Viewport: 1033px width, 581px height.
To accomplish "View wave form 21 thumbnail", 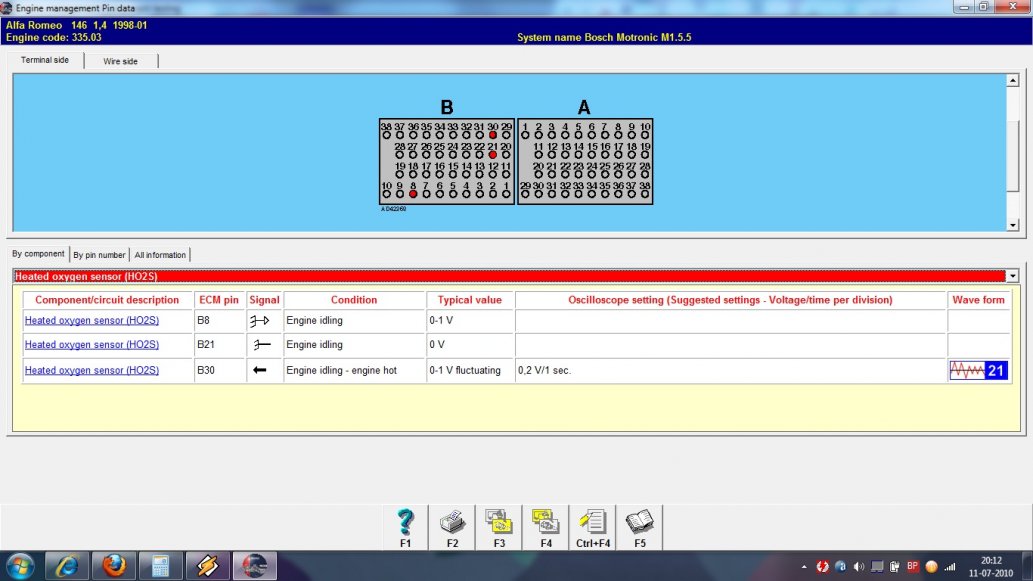I will pyautogui.click(x=978, y=371).
